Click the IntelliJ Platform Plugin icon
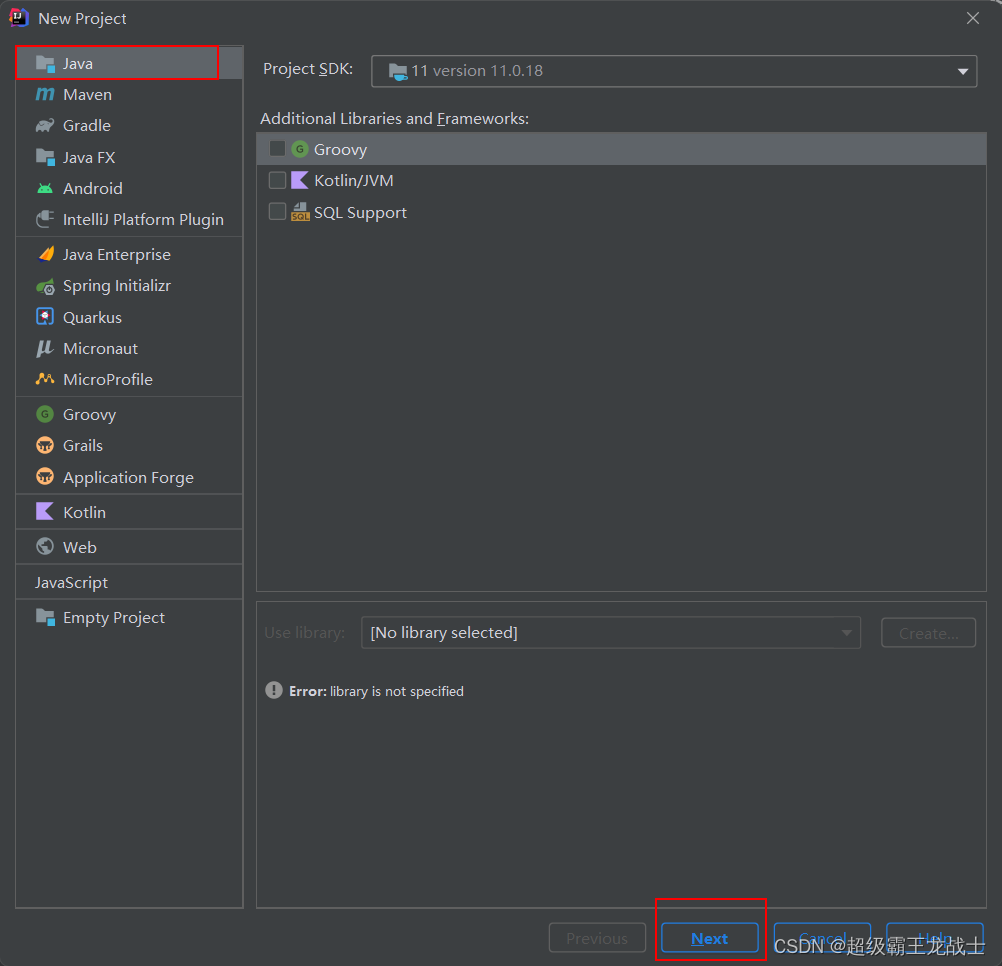This screenshot has height=966, width=1002. (x=45, y=219)
